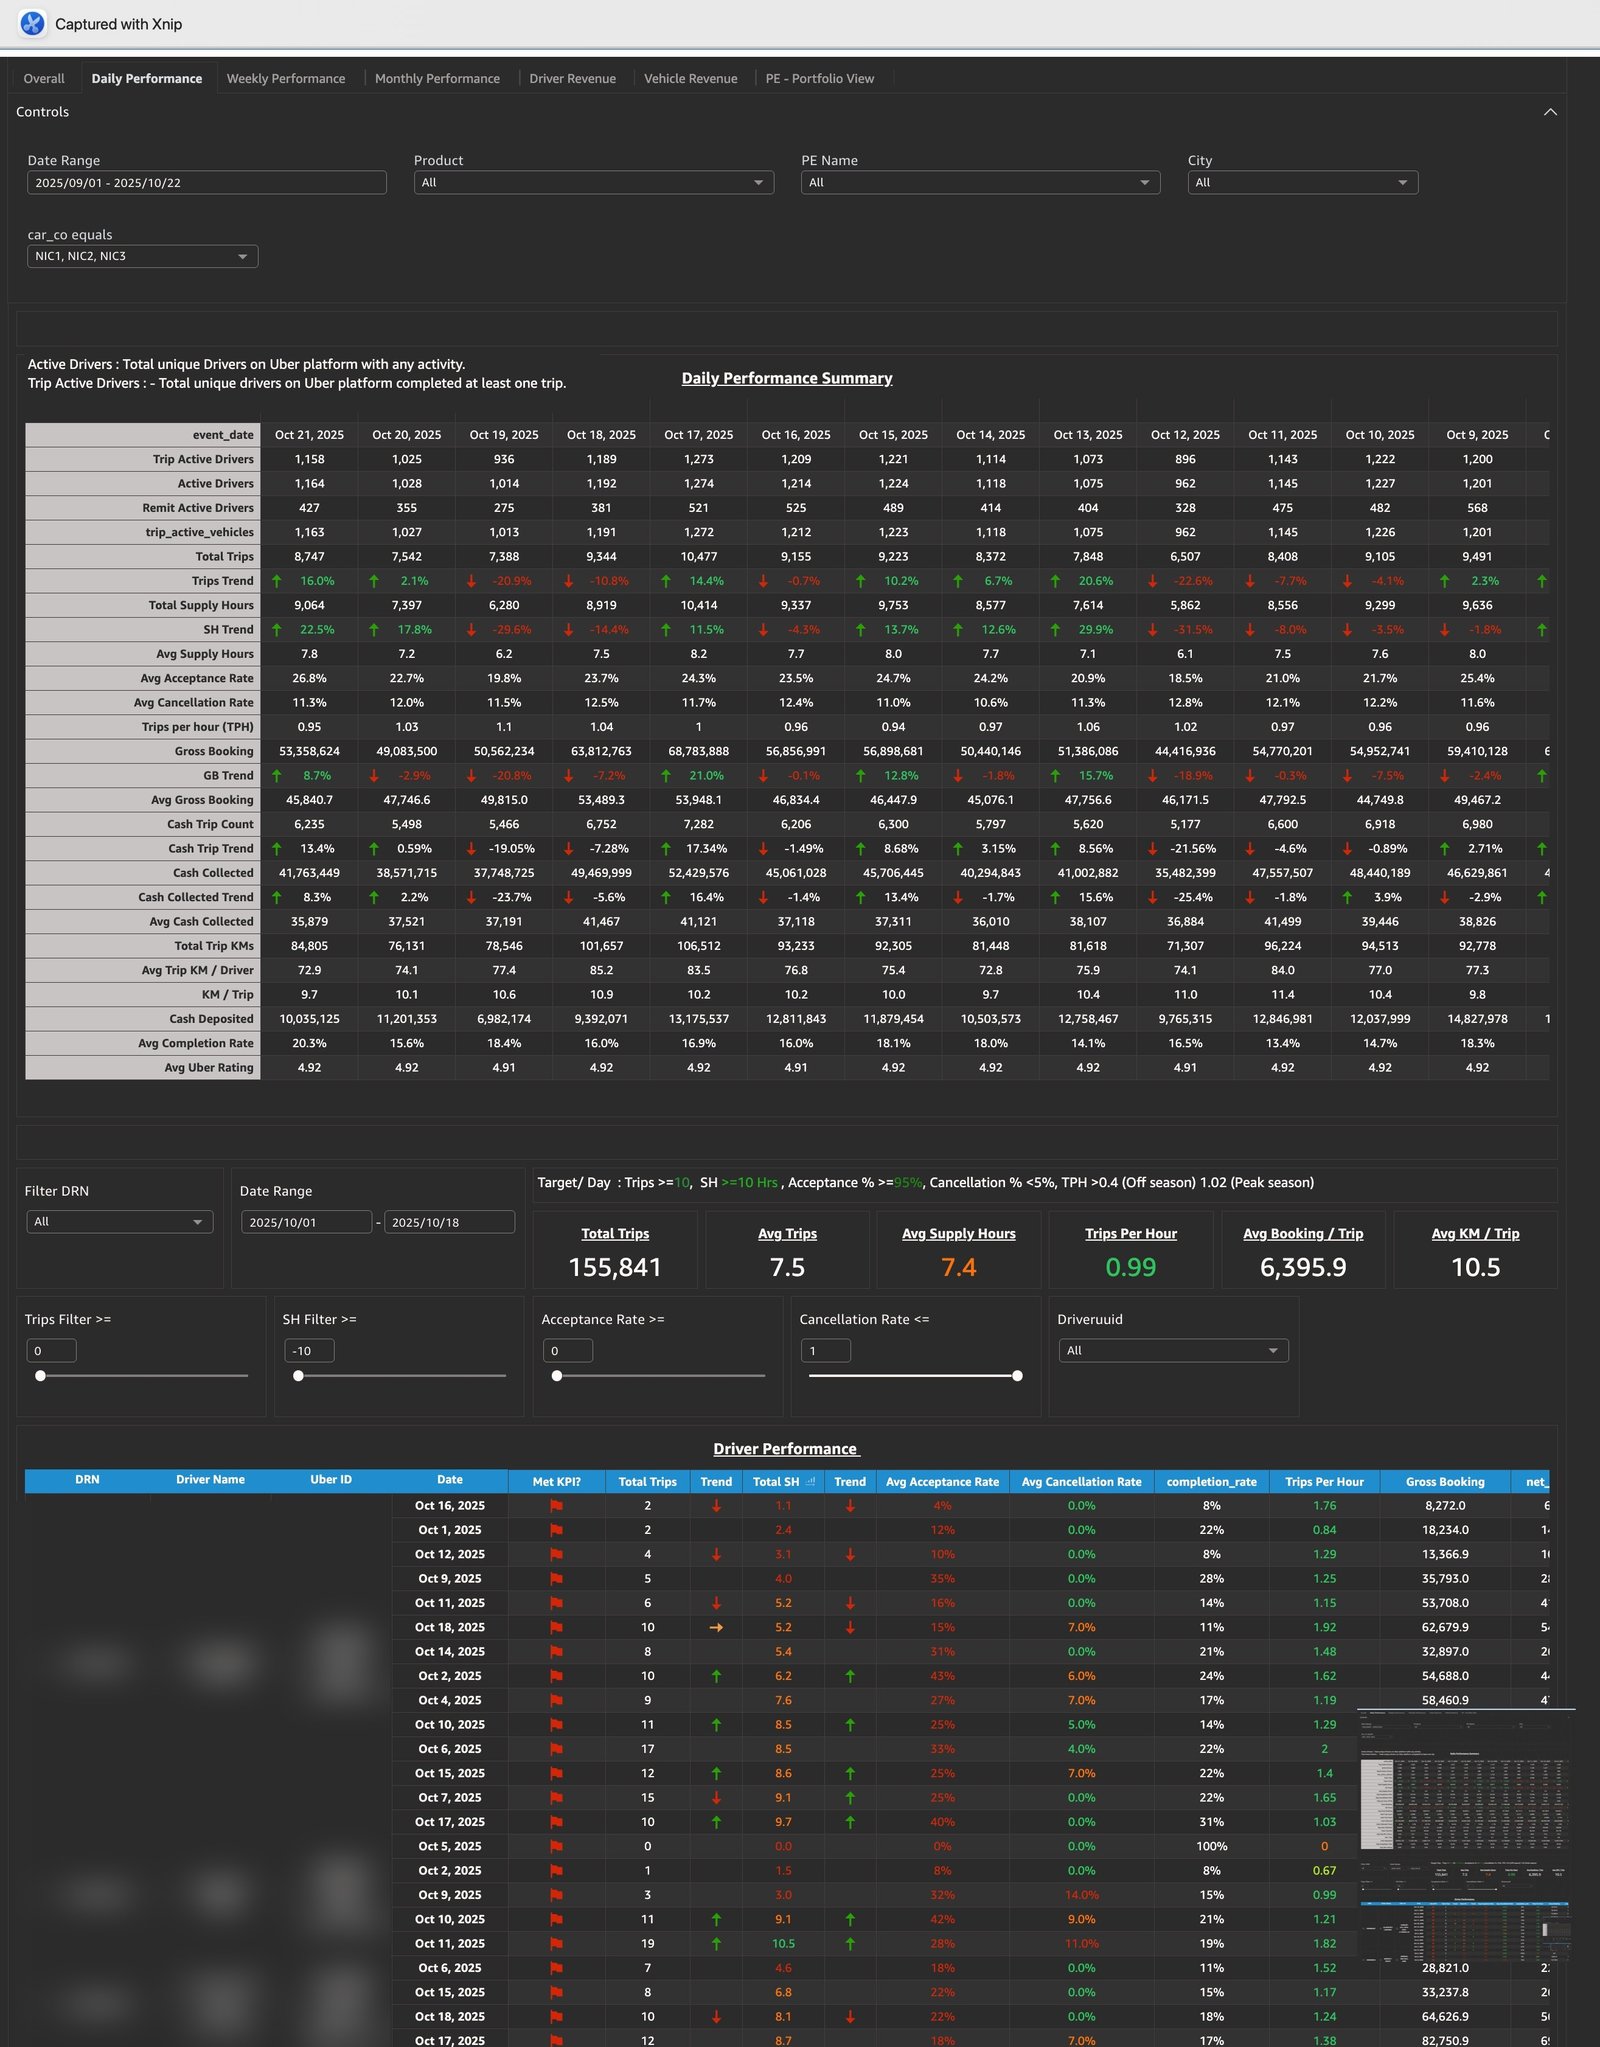The image size is (1600, 2047).
Task: Click the Trips Filter slider handle
Action: (40, 1376)
